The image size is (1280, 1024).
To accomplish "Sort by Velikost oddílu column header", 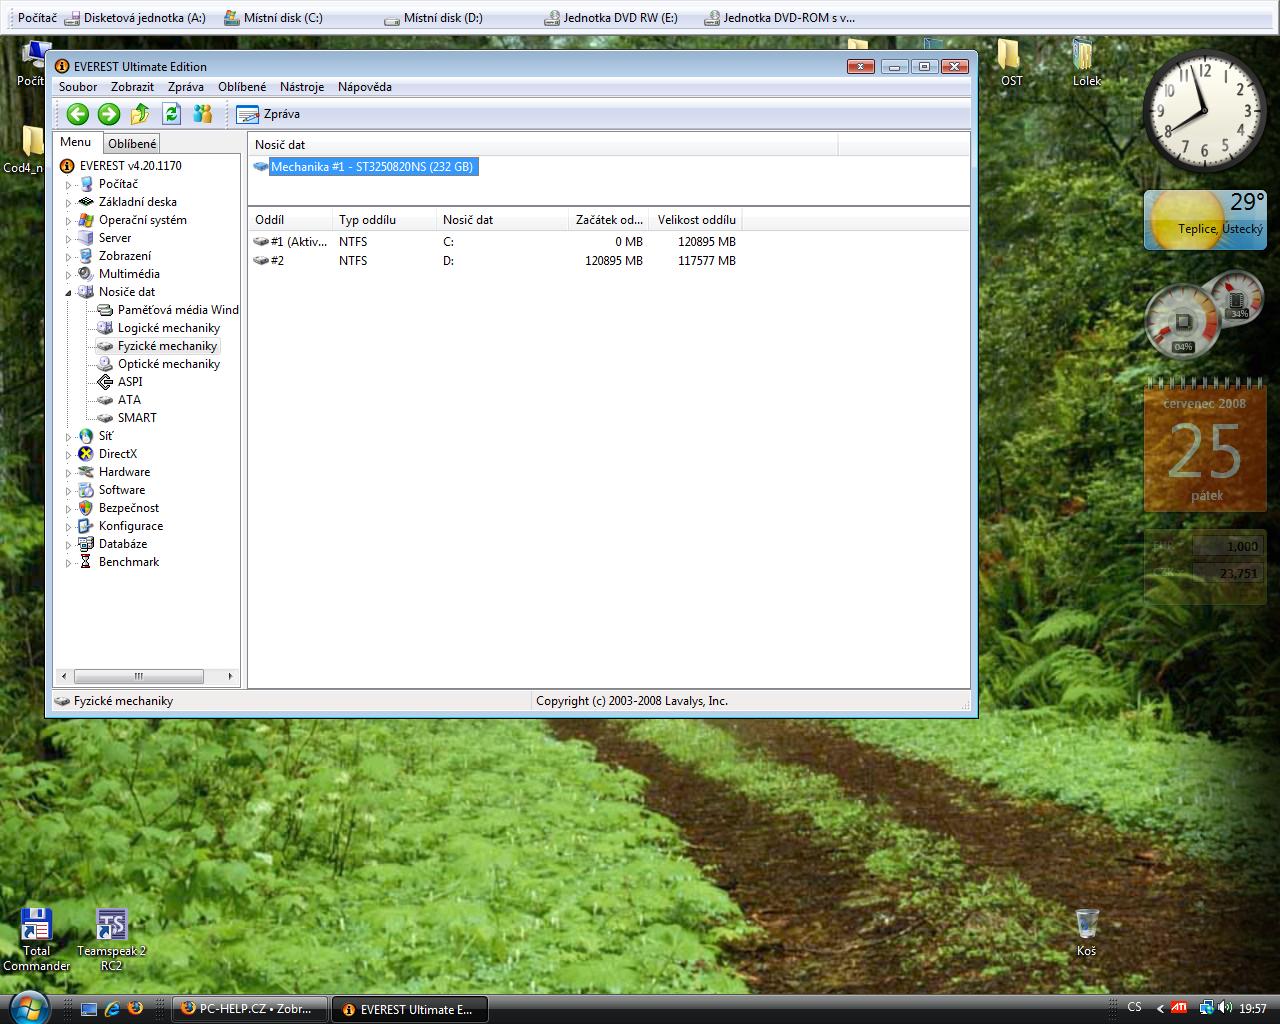I will (696, 220).
